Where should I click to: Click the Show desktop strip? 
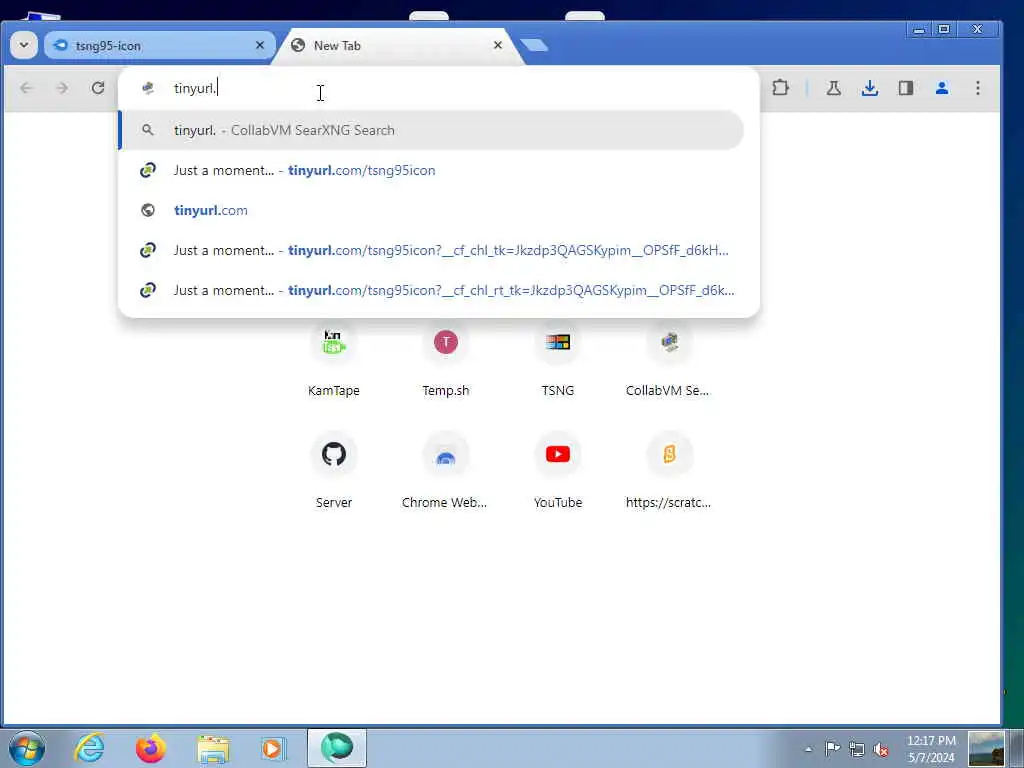[1016, 748]
